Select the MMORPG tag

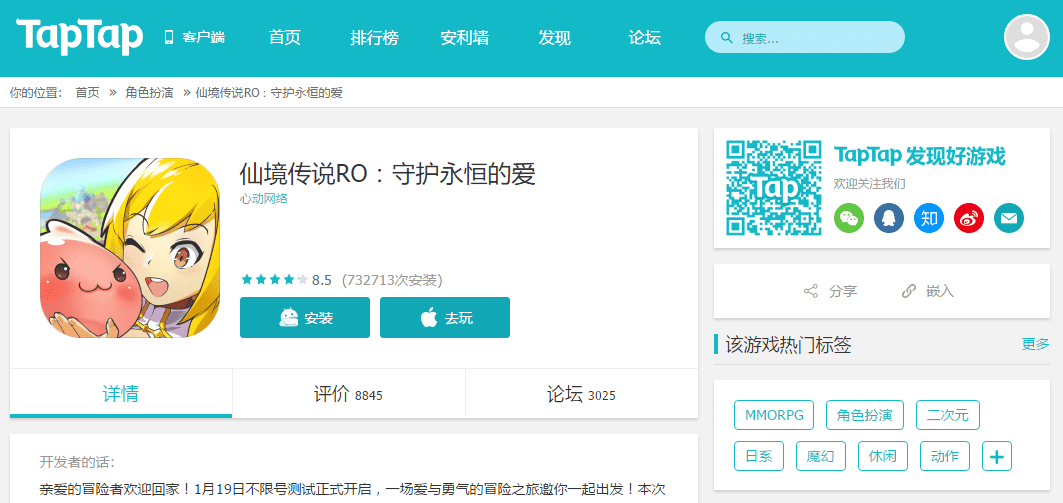pyautogui.click(x=774, y=415)
